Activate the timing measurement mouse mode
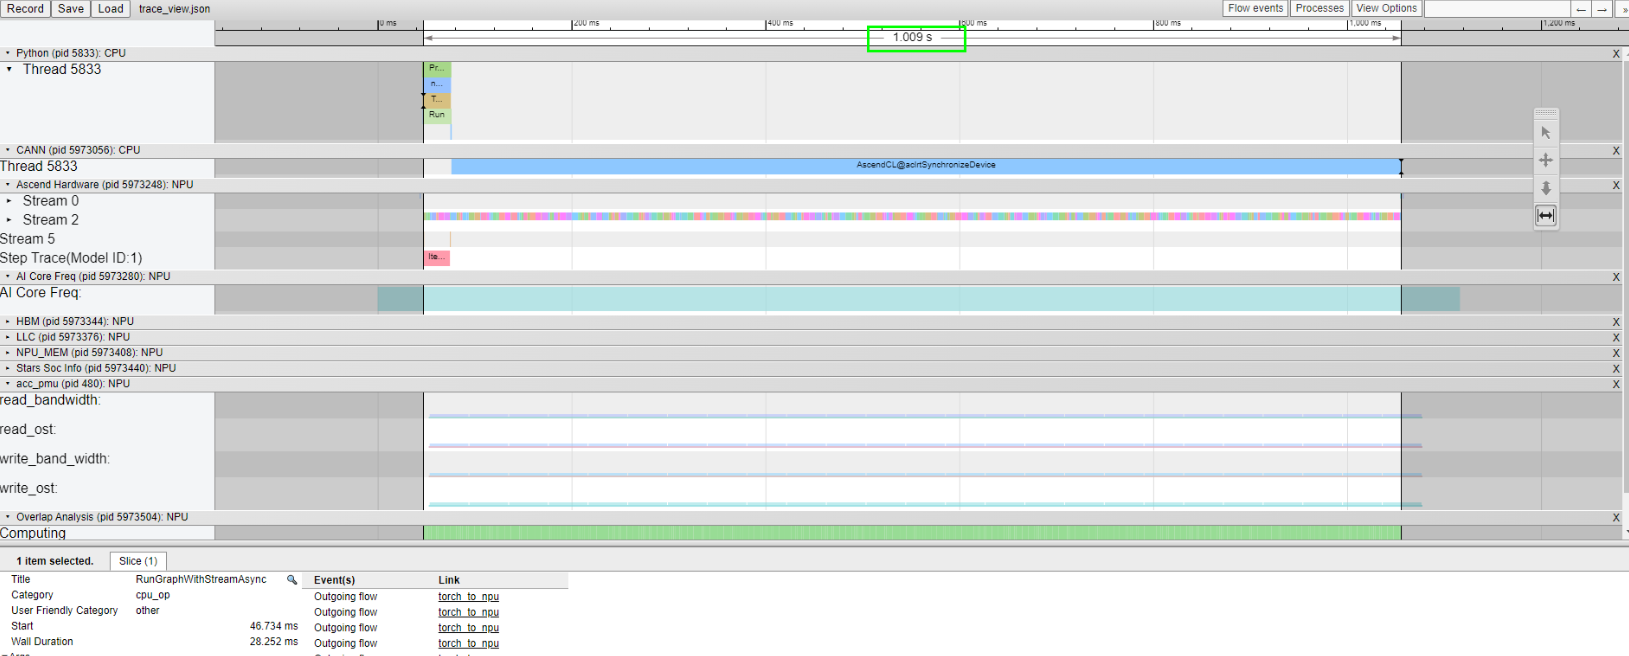Screen dimensions: 1629x656 [1546, 216]
